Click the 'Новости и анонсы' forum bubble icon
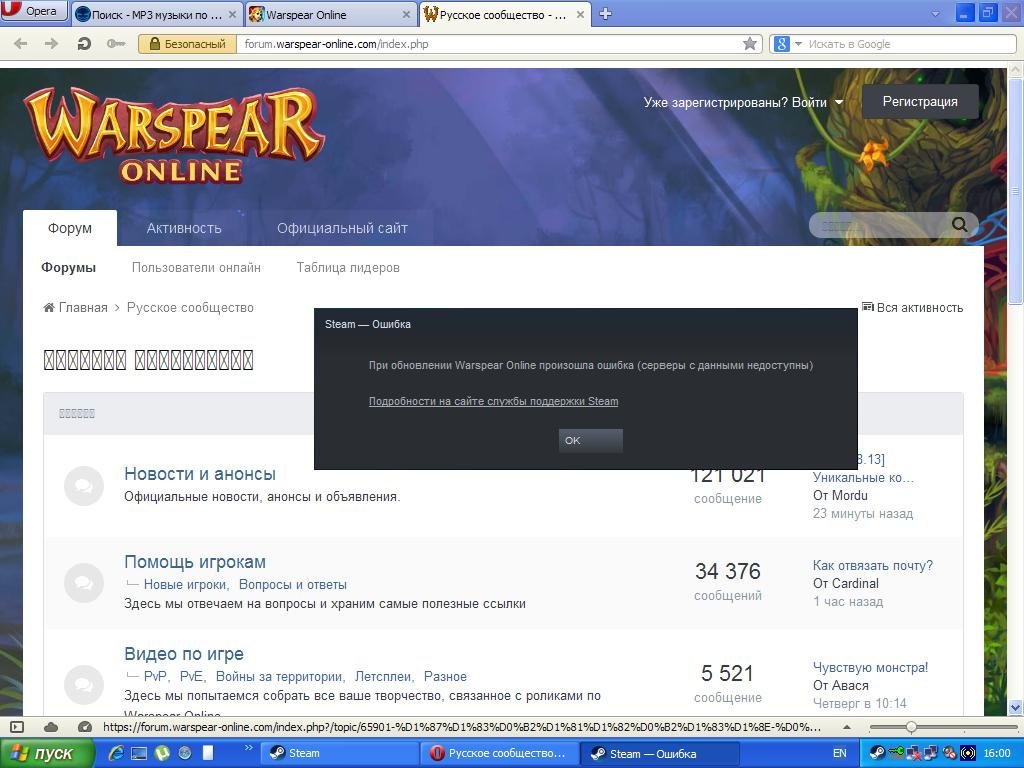The height and width of the screenshot is (768, 1024). pyautogui.click(x=84, y=486)
